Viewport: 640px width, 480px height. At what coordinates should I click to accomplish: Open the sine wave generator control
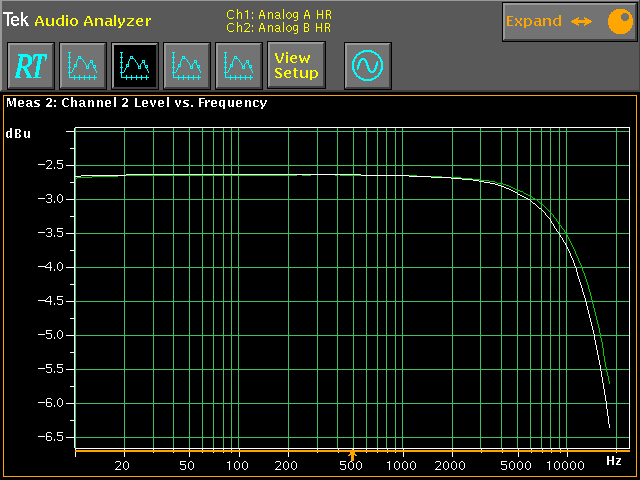pyautogui.click(x=367, y=66)
